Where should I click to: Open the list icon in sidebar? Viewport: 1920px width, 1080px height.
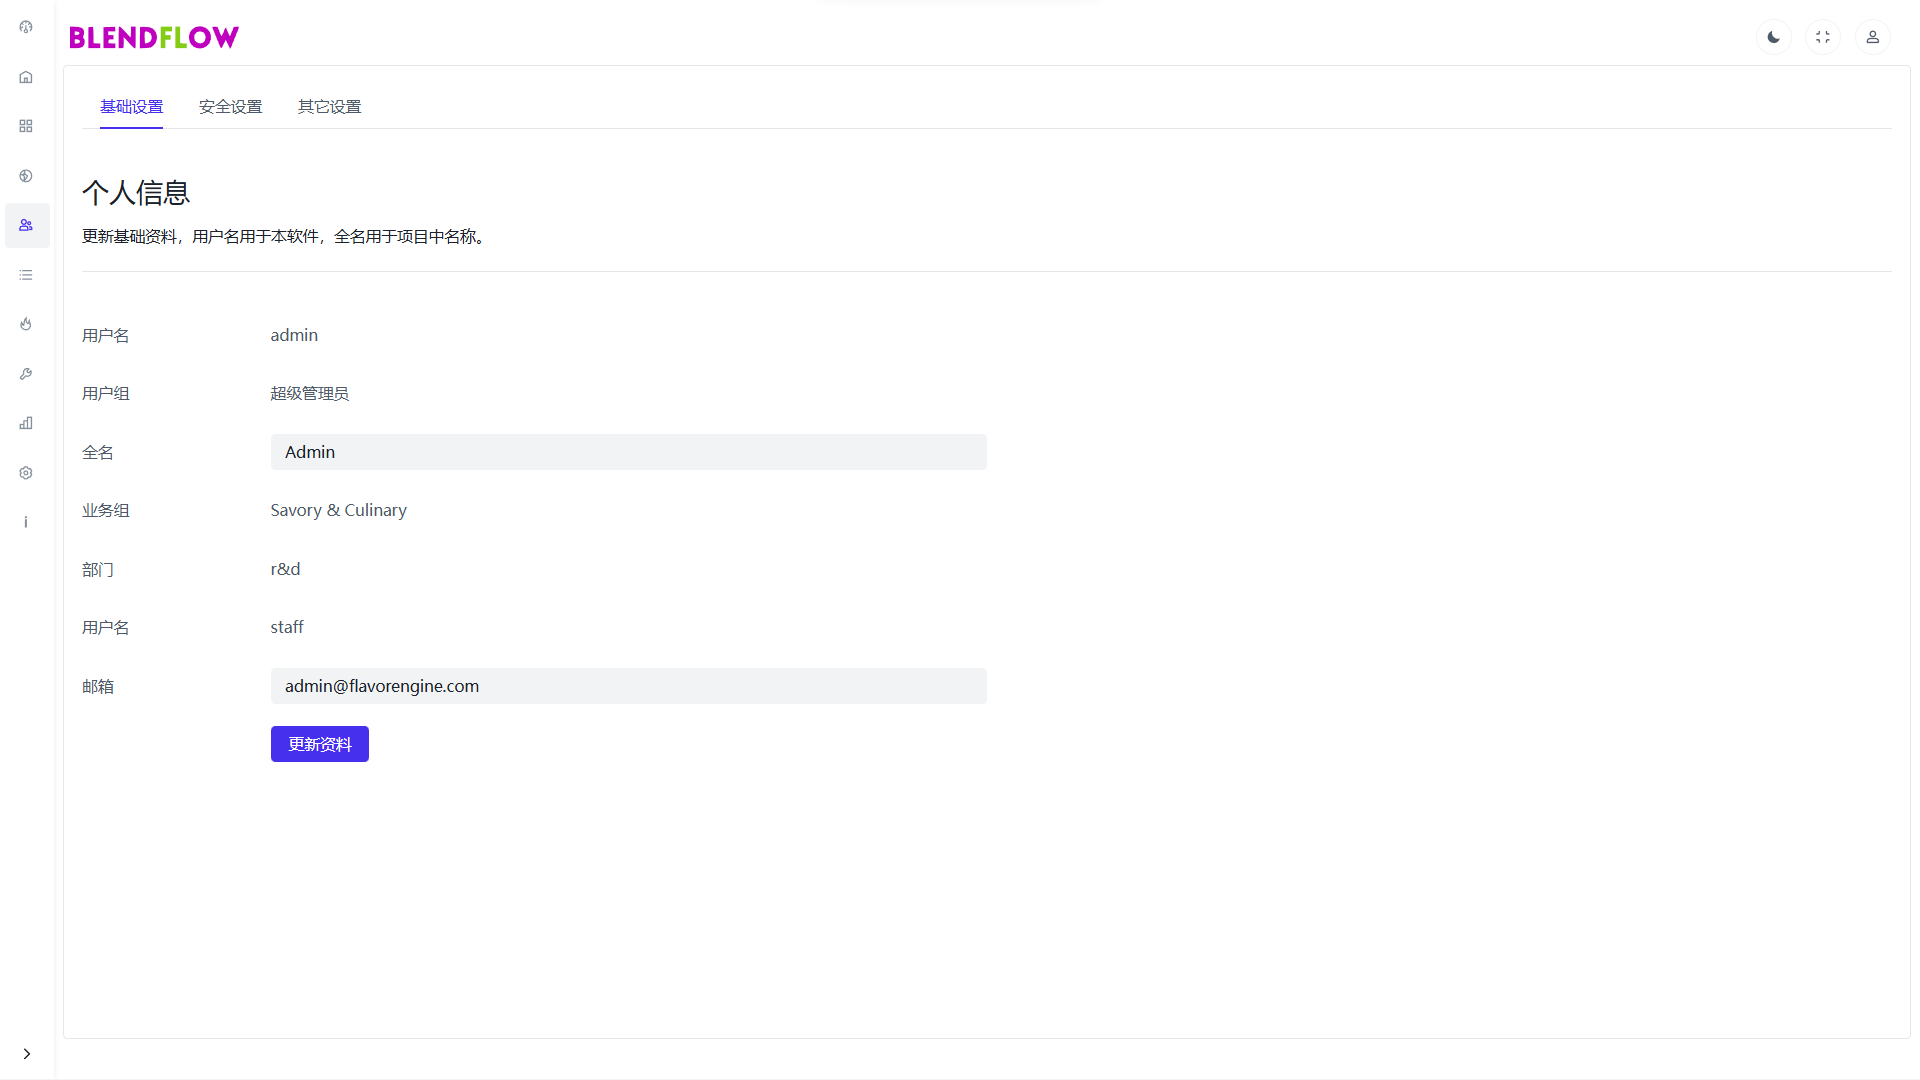(26, 275)
